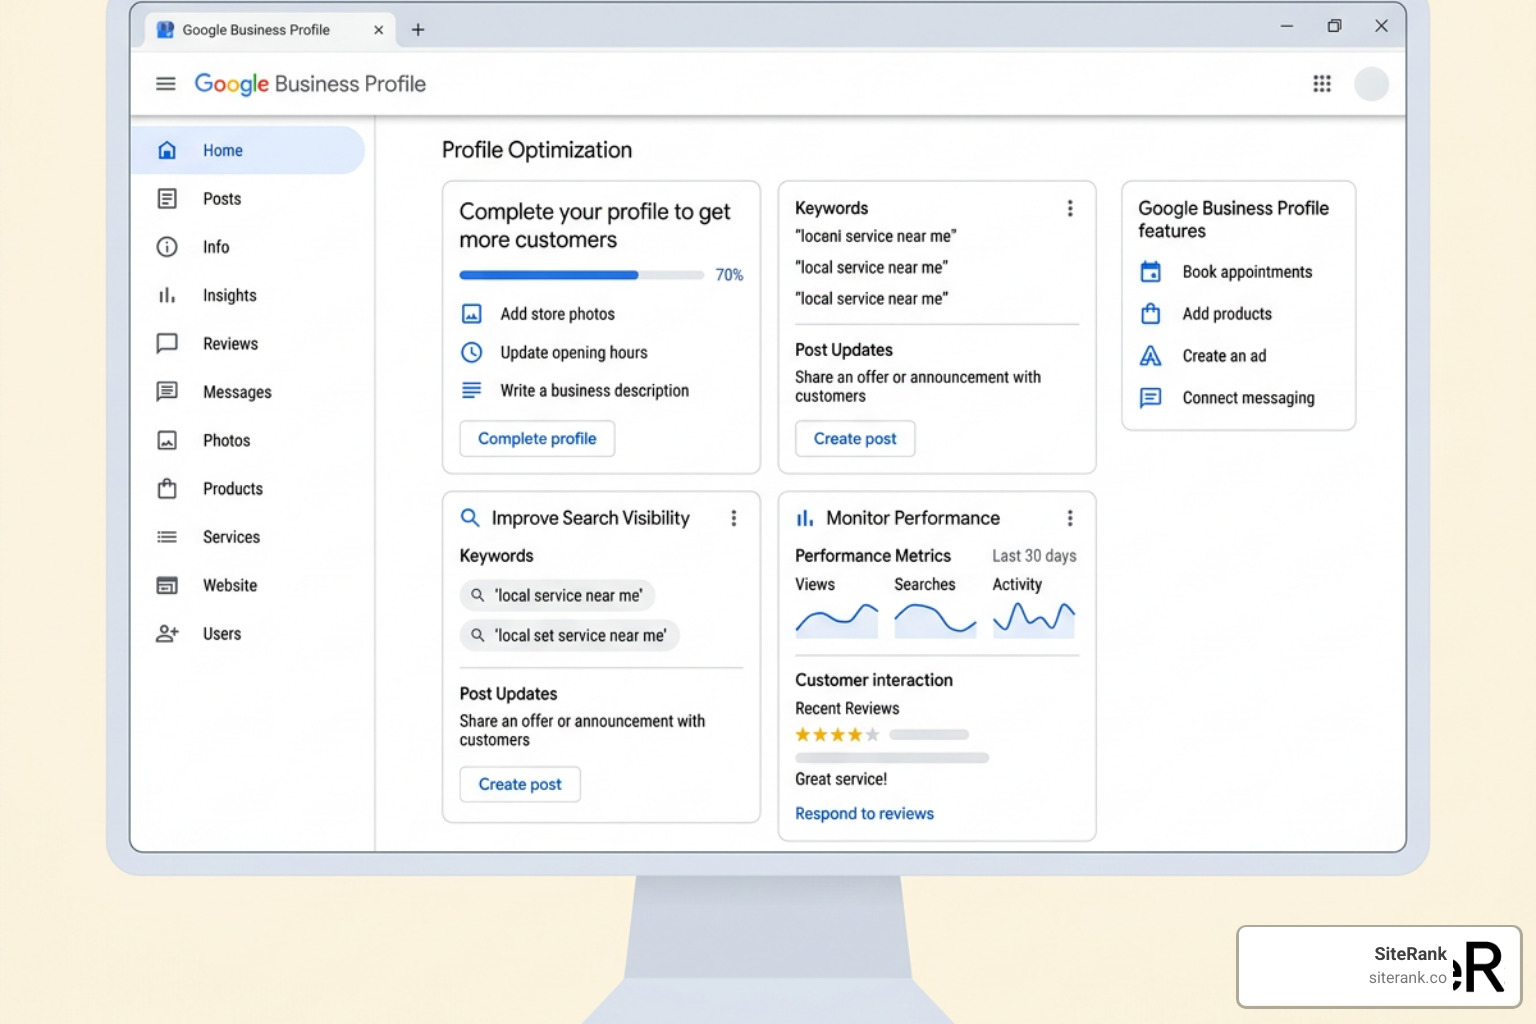Click Update opening hours text

pos(574,352)
